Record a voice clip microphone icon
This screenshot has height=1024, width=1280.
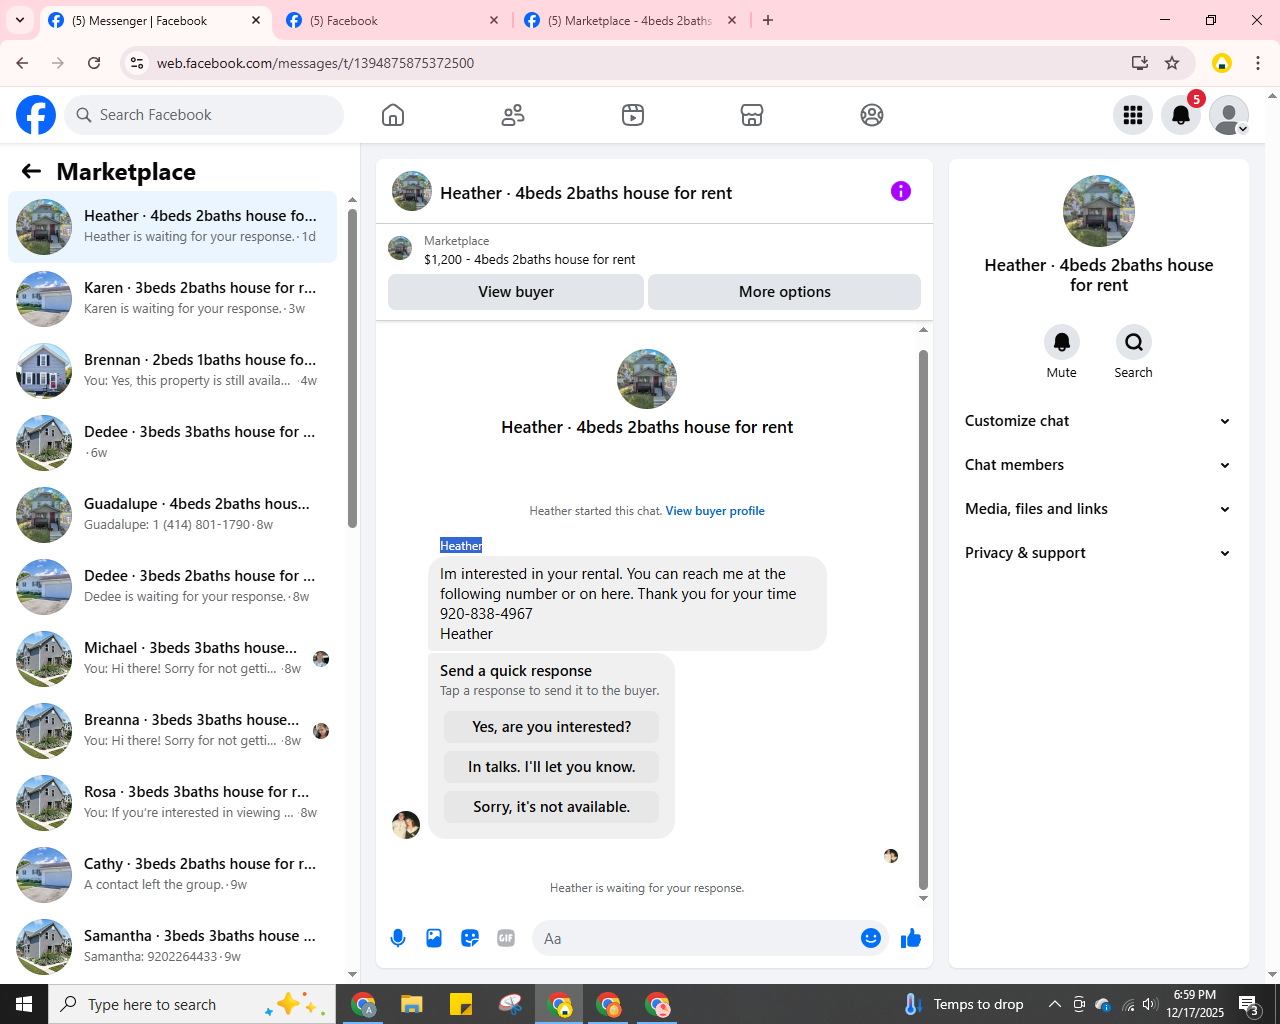398,938
